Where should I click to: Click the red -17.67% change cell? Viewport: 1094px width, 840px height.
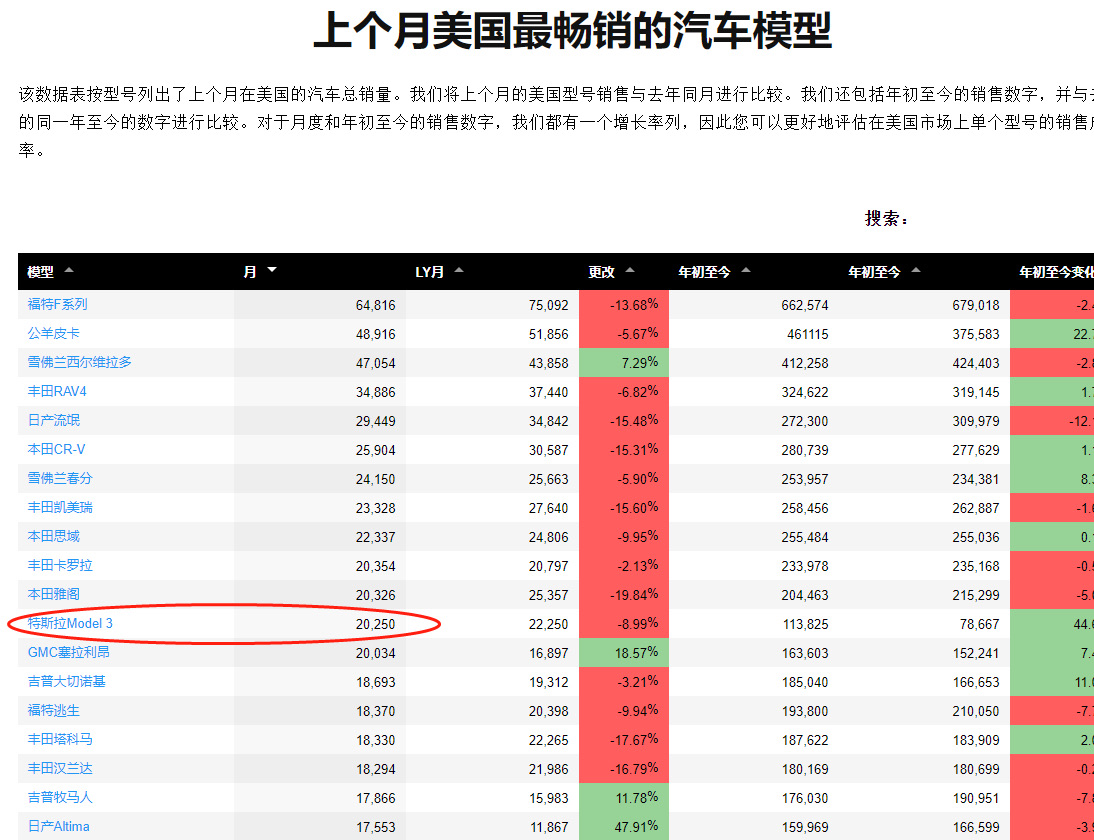click(624, 740)
